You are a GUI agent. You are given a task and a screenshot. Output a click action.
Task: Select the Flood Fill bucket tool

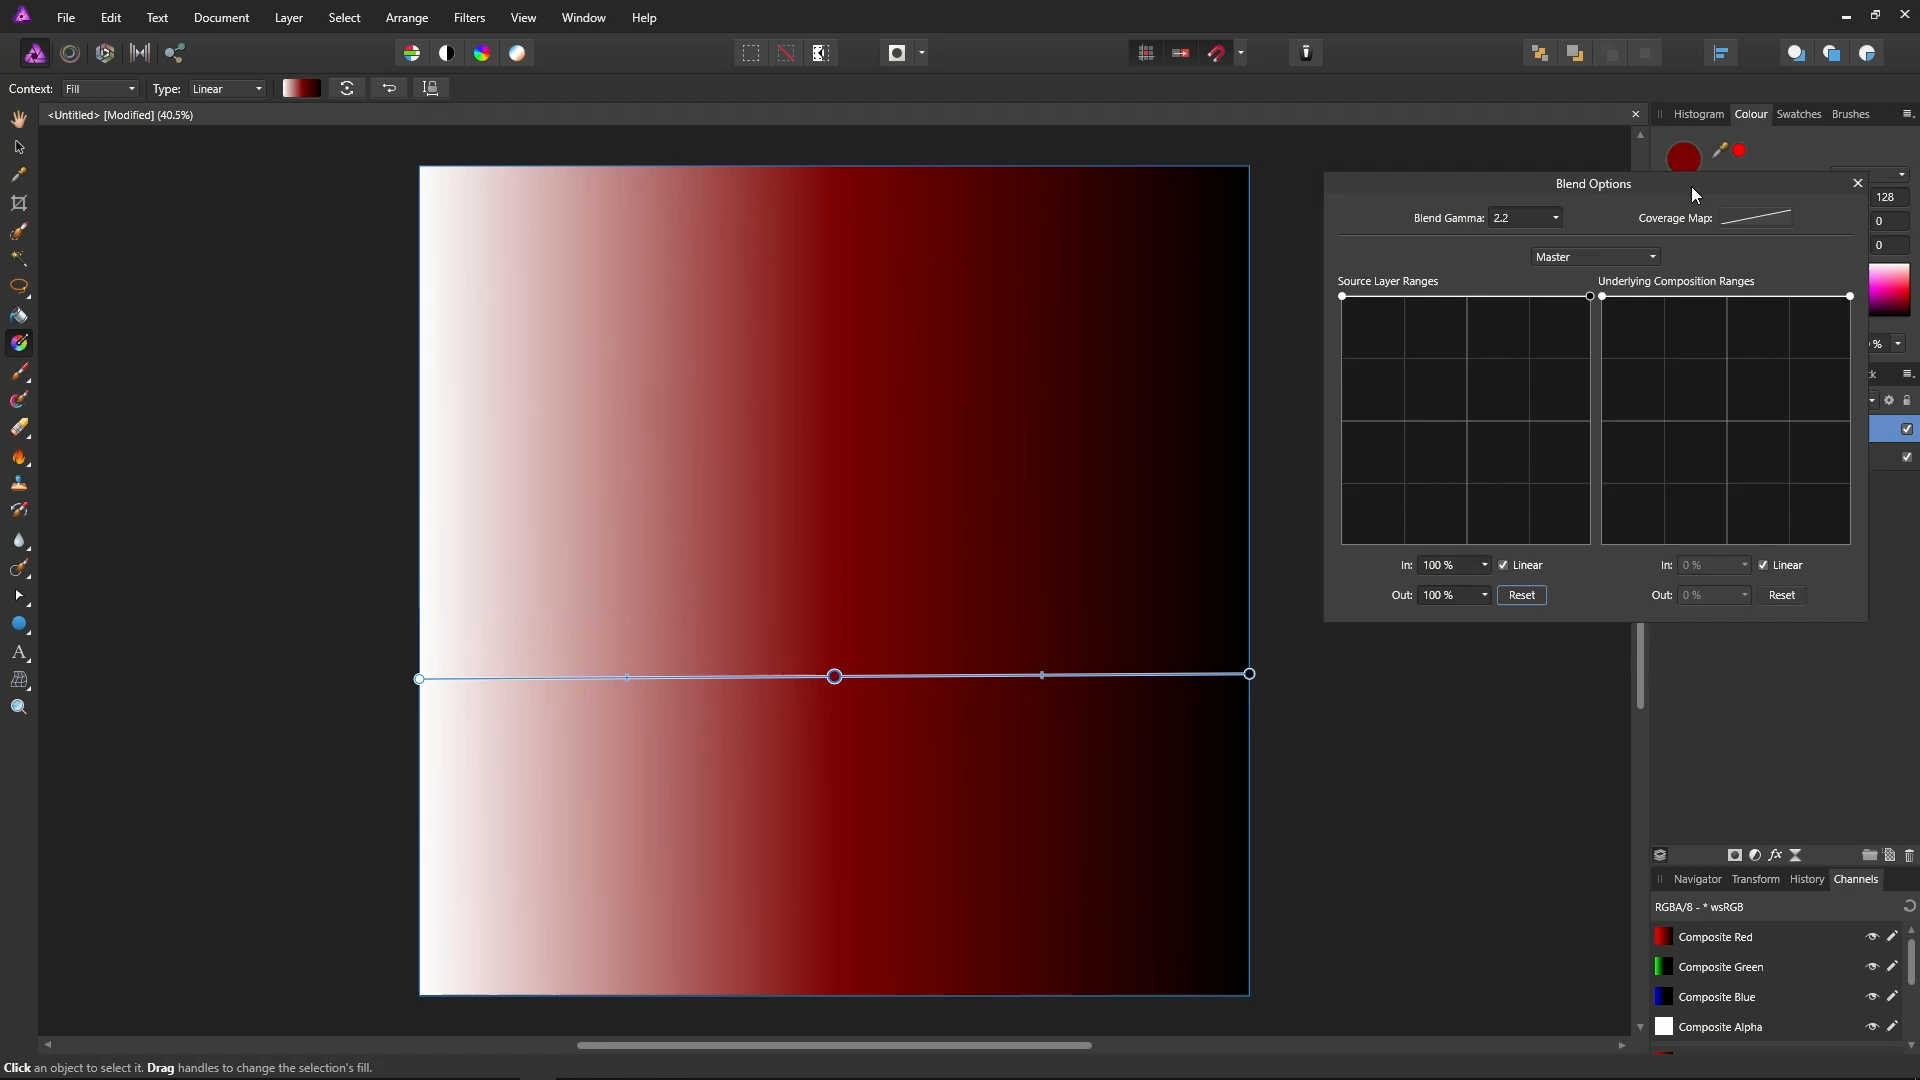(x=19, y=315)
